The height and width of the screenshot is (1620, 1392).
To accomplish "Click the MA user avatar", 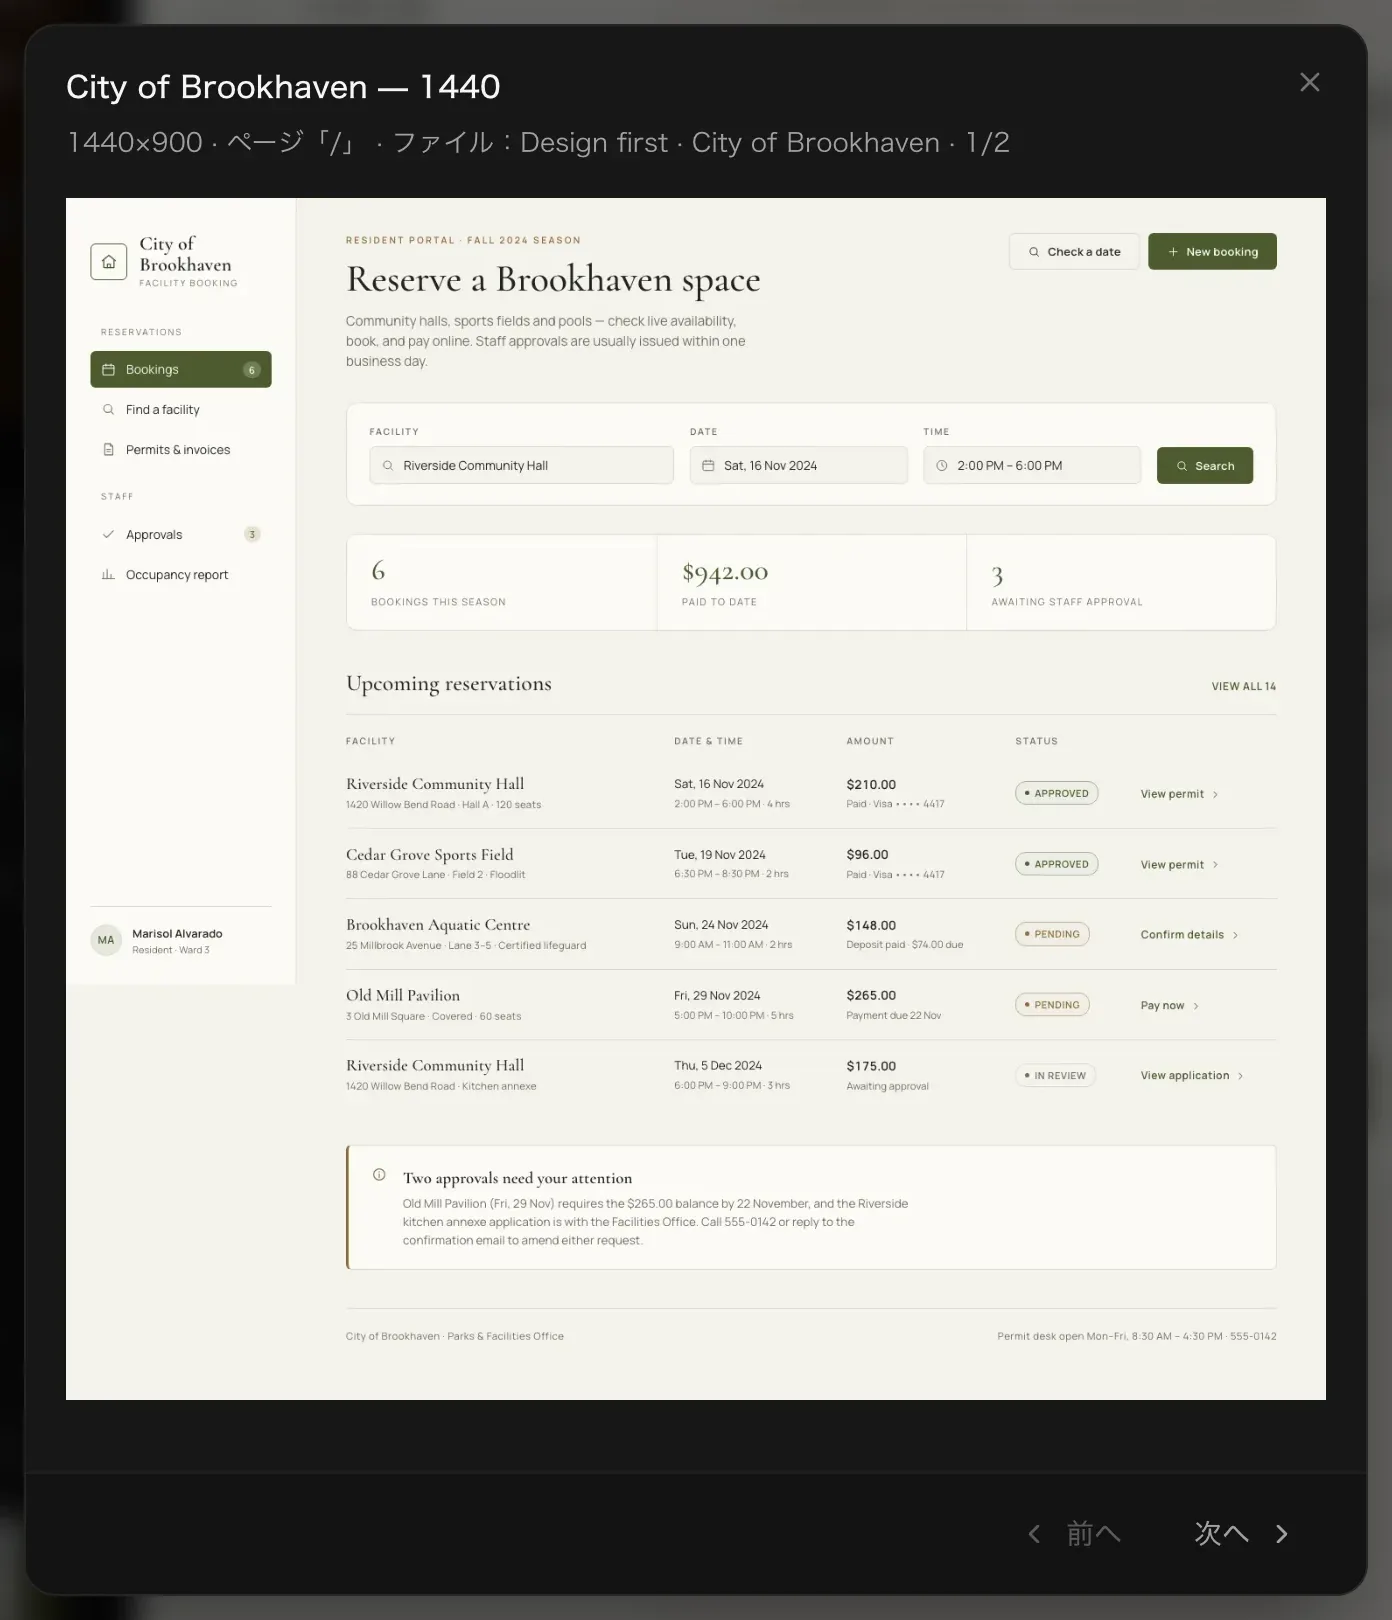I will [106, 940].
